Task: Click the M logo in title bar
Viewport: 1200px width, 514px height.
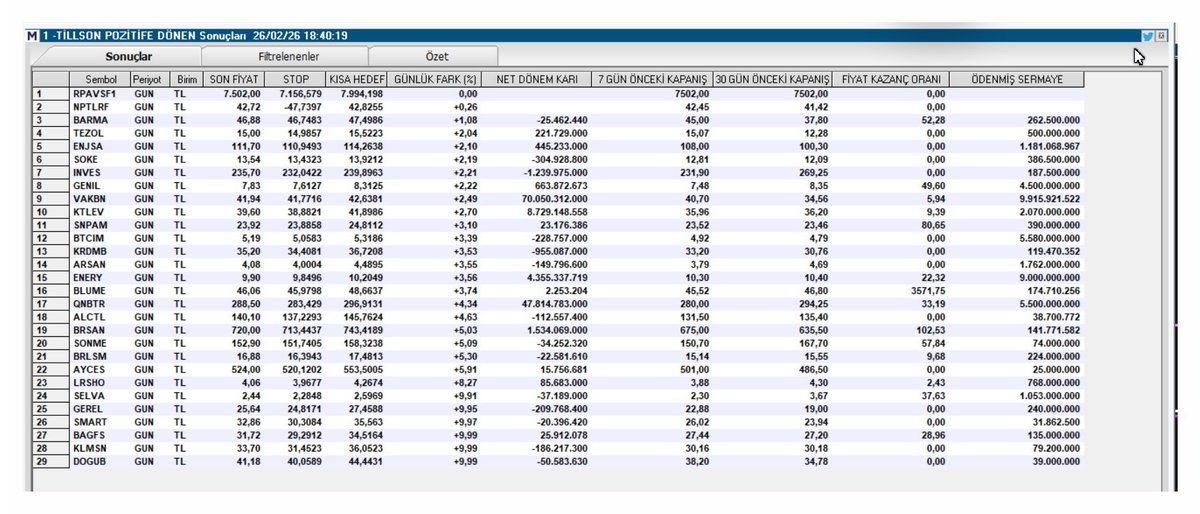Action: pos(33,36)
